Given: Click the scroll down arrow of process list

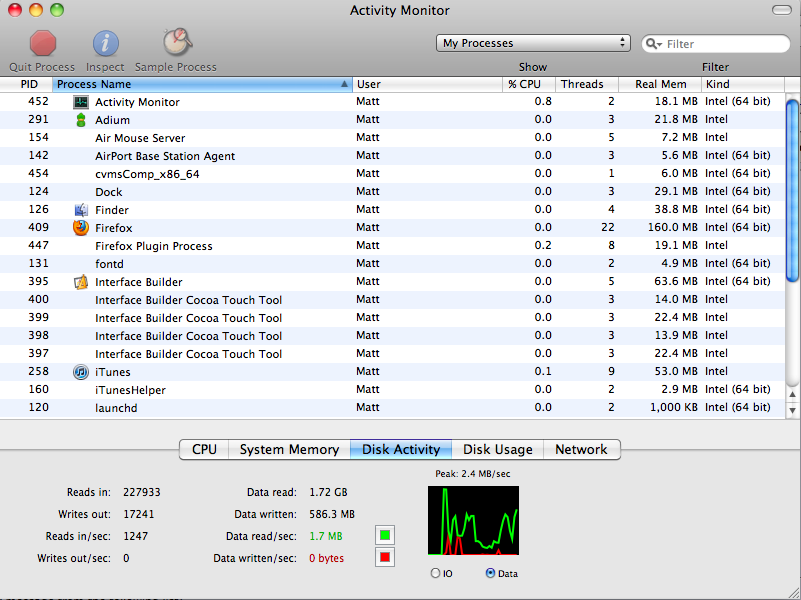Looking at the screenshot, I should (792, 410).
